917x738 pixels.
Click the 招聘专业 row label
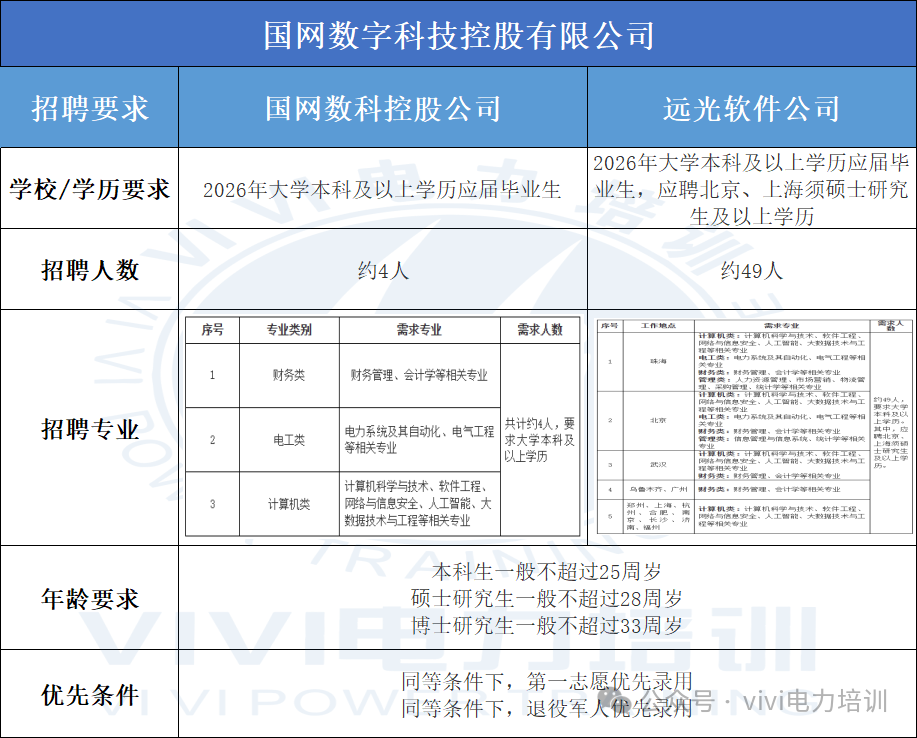tap(90, 429)
